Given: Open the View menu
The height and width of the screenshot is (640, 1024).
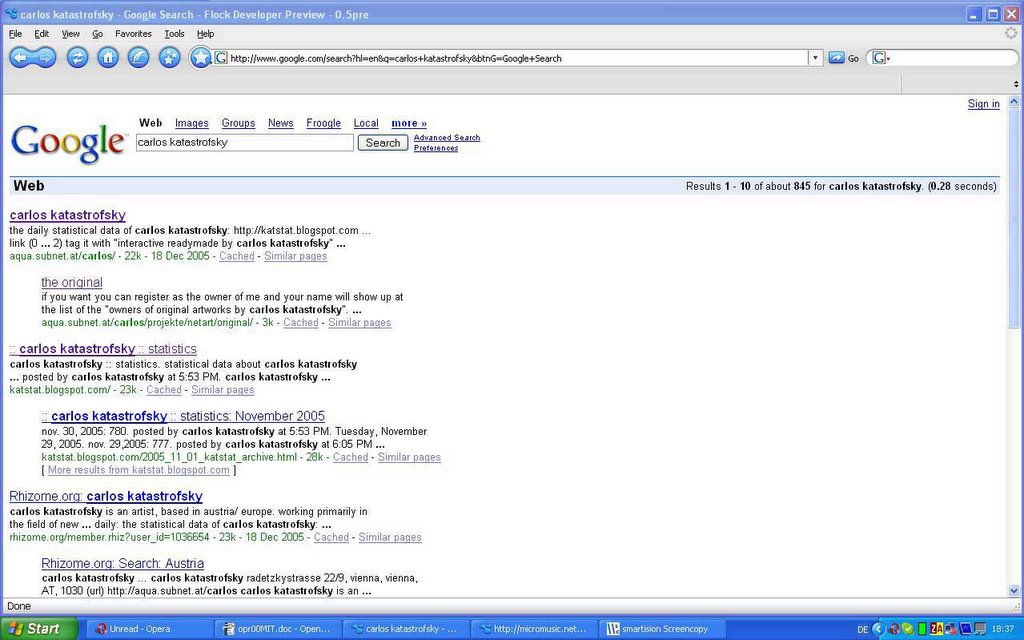Looking at the screenshot, I should coord(71,34).
